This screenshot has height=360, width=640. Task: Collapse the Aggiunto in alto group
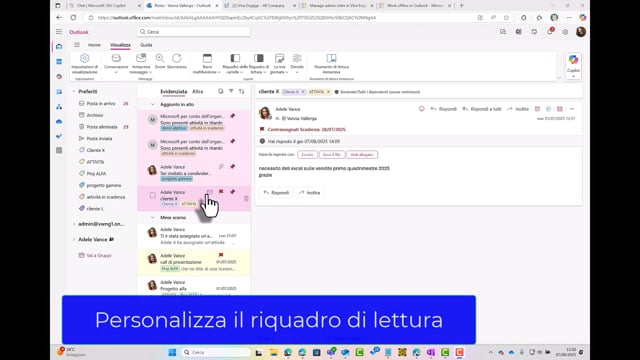click(x=153, y=104)
